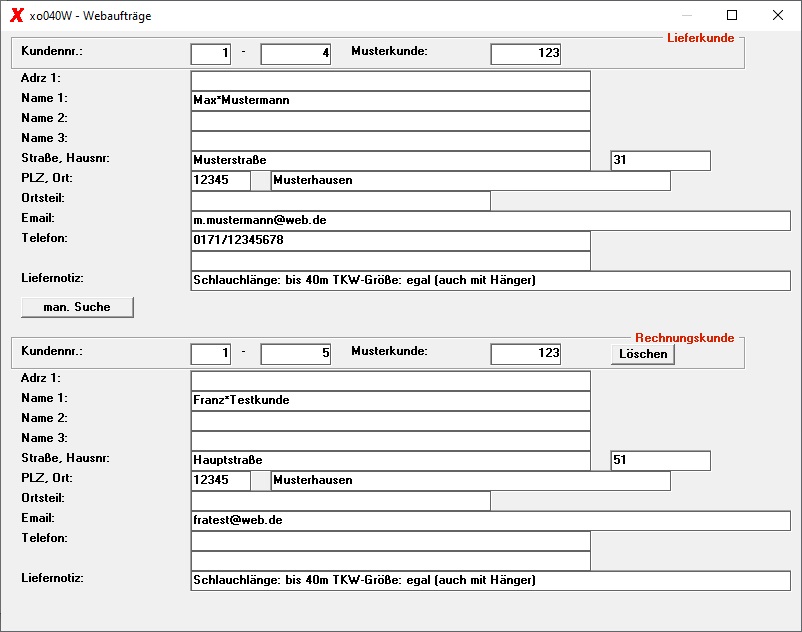The height and width of the screenshot is (632, 802).
Task: Click the Straße, Hausnr label in Rechnungskunde section
Action: (65, 458)
